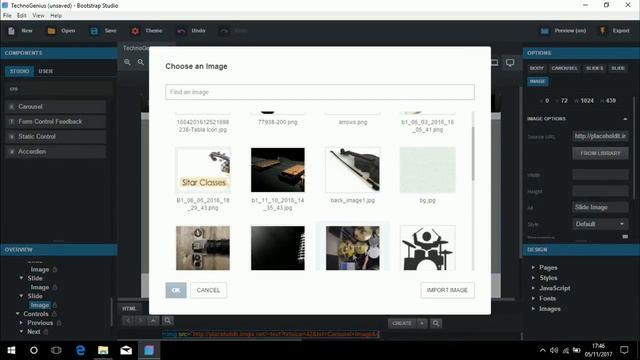Viewport: 640px width, 360px height.
Task: Confirm selection with OK button
Action: 176,290
